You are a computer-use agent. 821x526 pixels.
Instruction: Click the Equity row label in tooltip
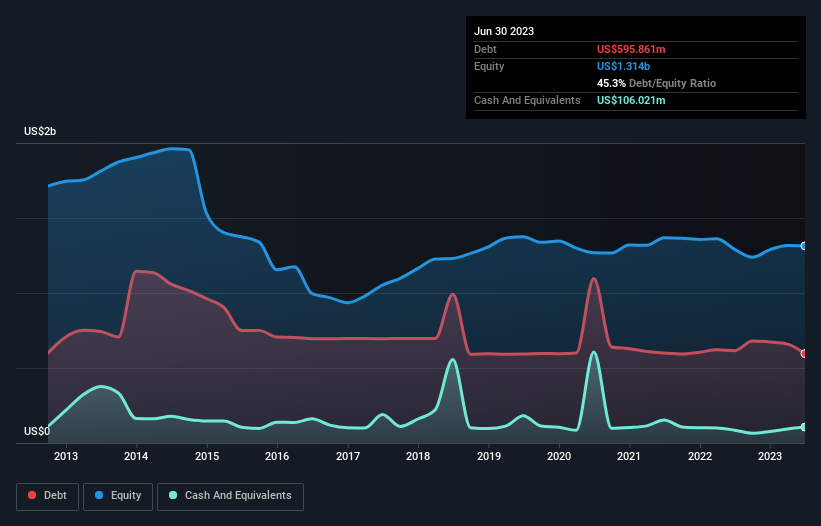tap(489, 66)
